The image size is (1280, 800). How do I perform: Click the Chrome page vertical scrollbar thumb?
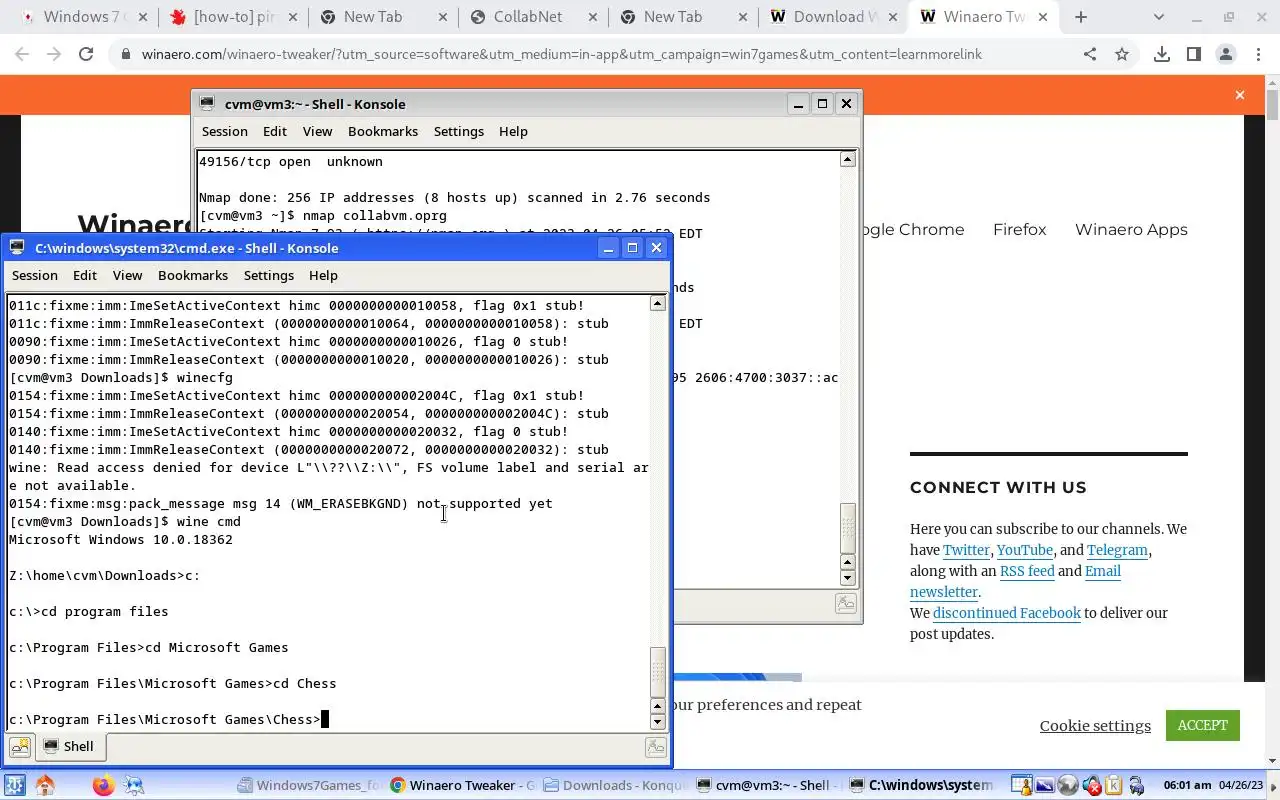[1272, 105]
